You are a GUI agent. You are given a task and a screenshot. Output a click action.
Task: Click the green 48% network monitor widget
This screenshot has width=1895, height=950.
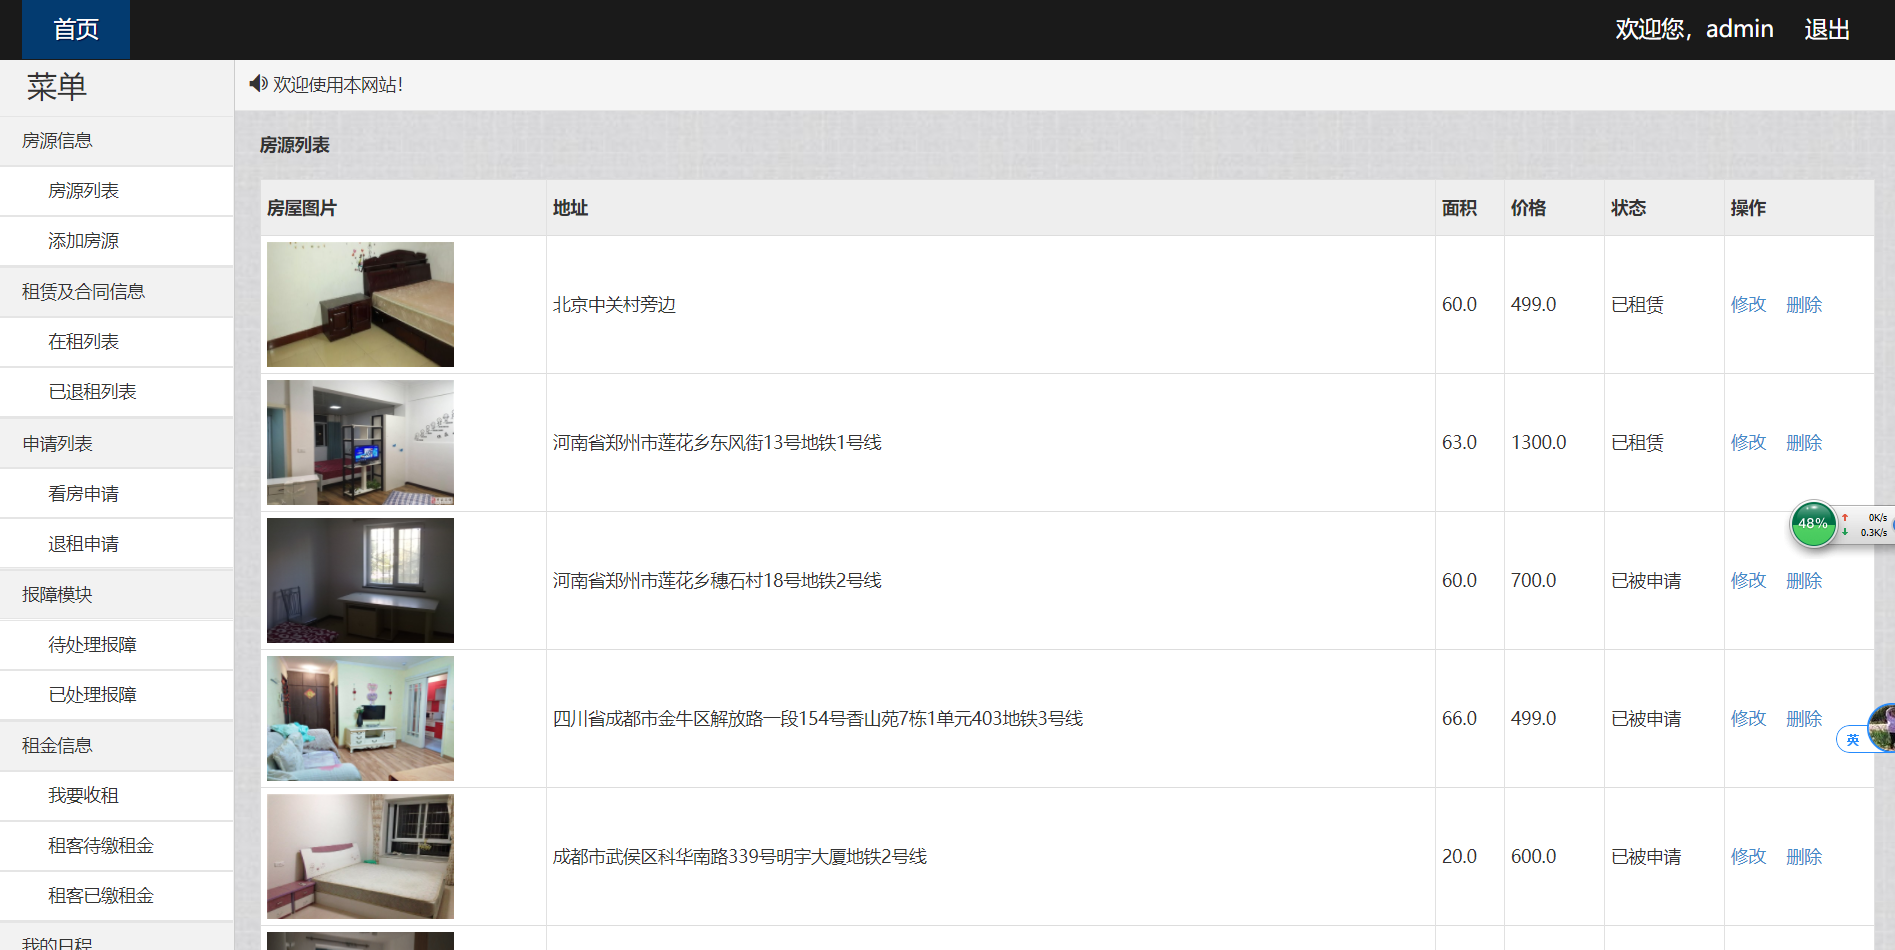tap(1812, 524)
